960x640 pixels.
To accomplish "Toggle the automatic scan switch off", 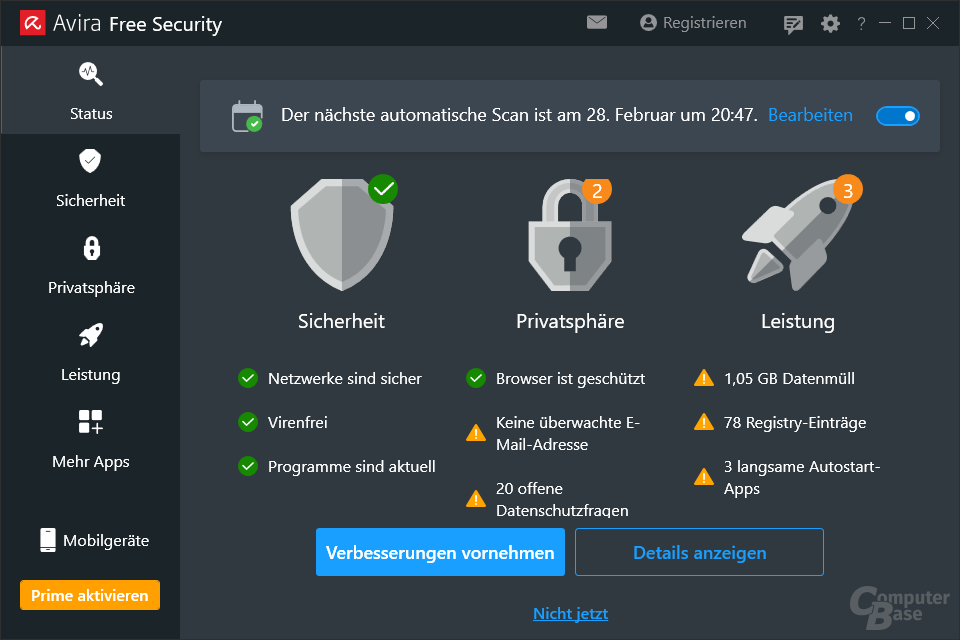I will point(897,116).
